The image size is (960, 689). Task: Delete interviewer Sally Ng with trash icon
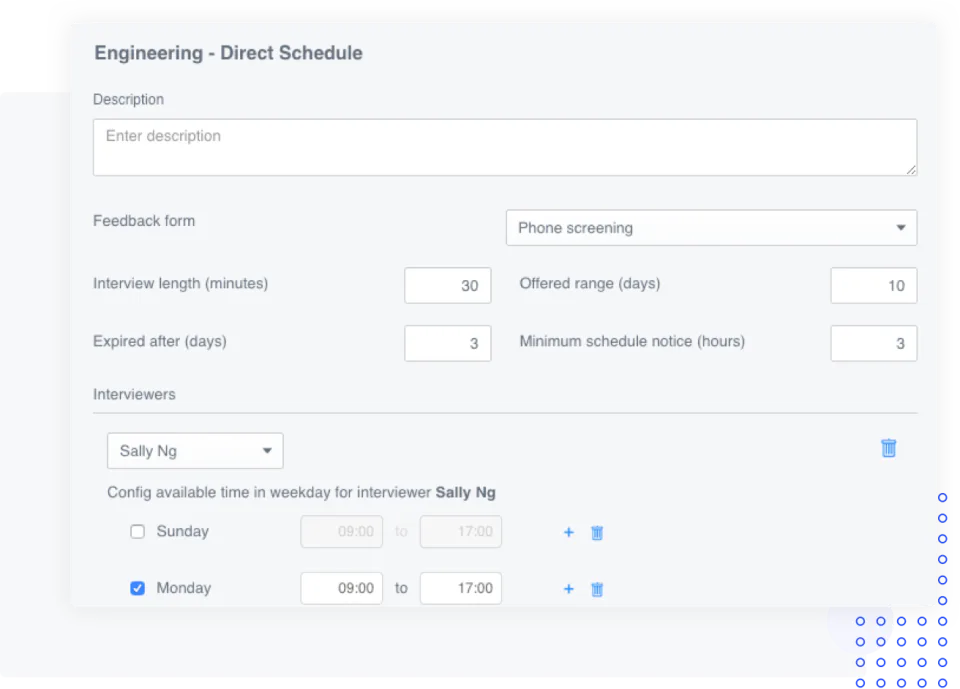point(888,448)
